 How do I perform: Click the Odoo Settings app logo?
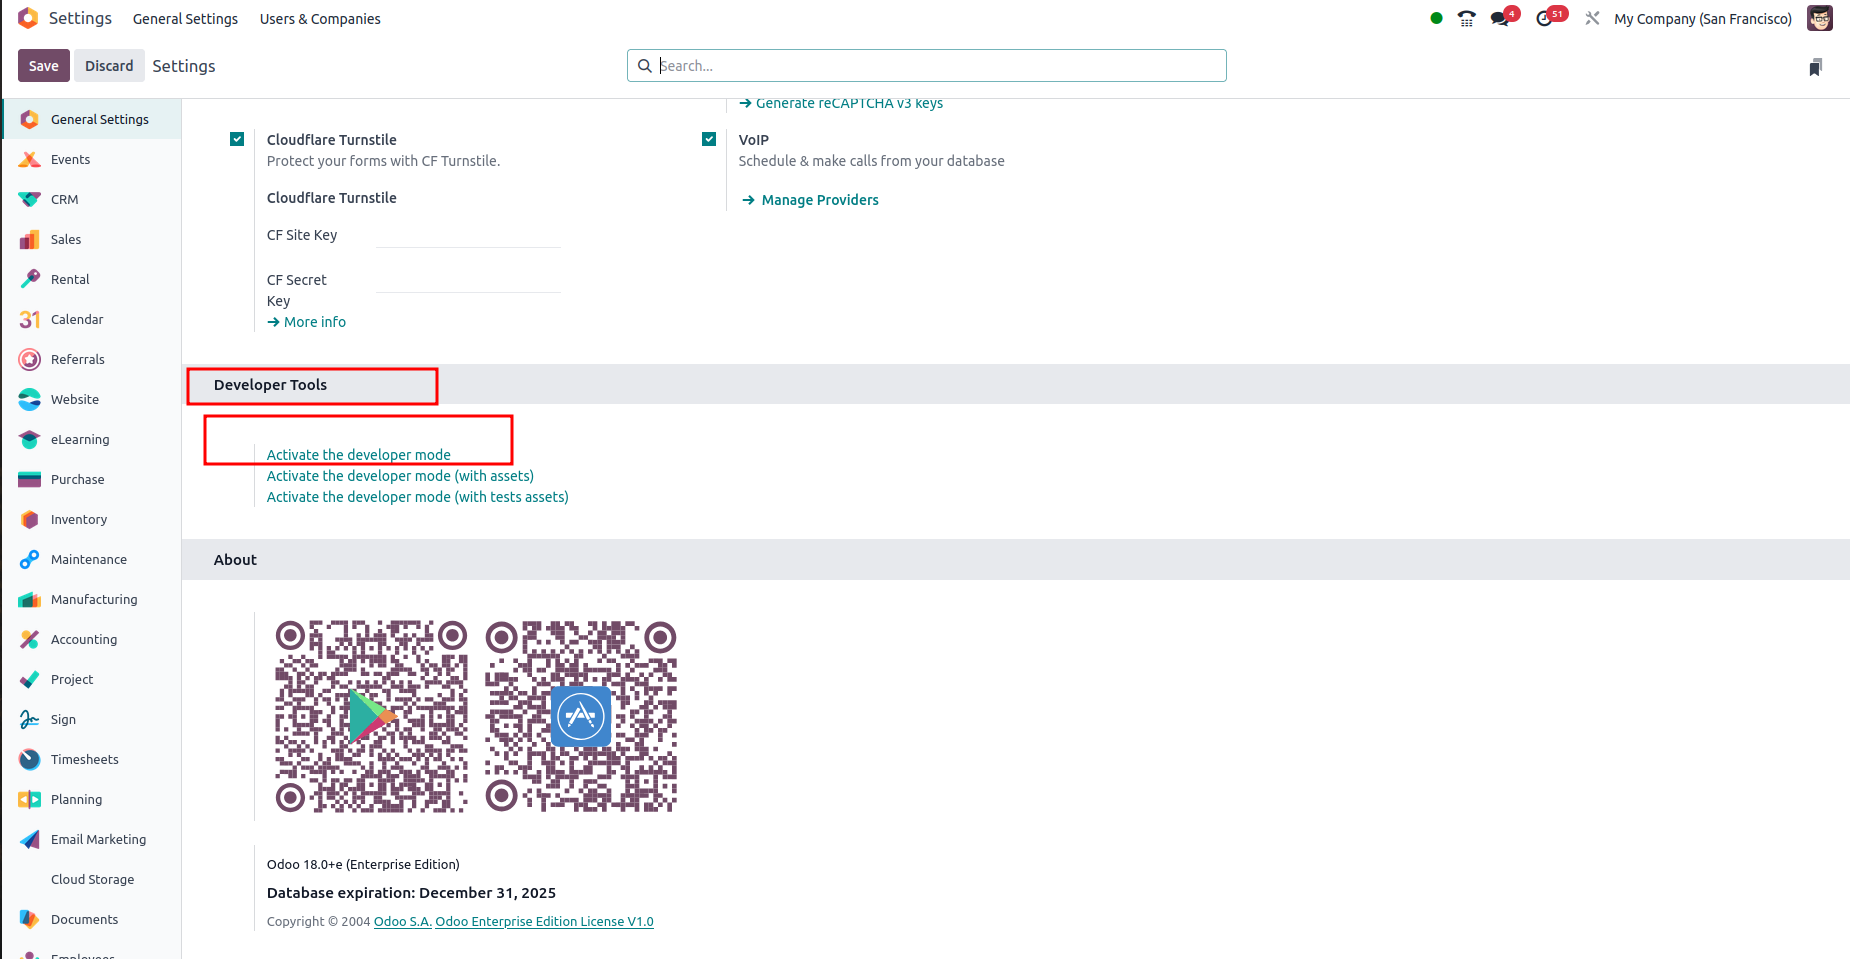tap(28, 18)
